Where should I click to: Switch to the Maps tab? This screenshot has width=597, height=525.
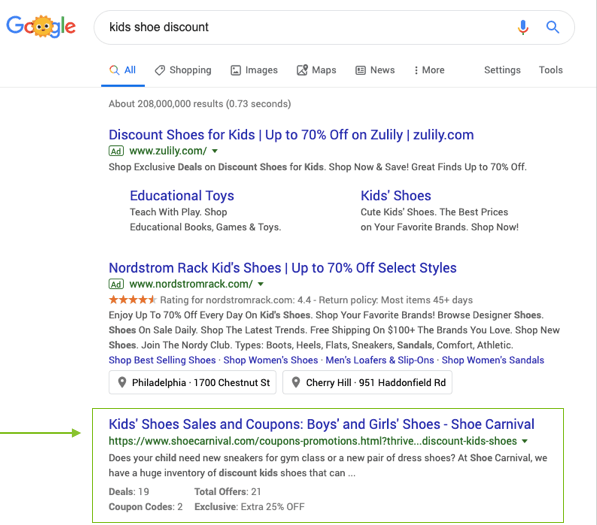(x=316, y=70)
